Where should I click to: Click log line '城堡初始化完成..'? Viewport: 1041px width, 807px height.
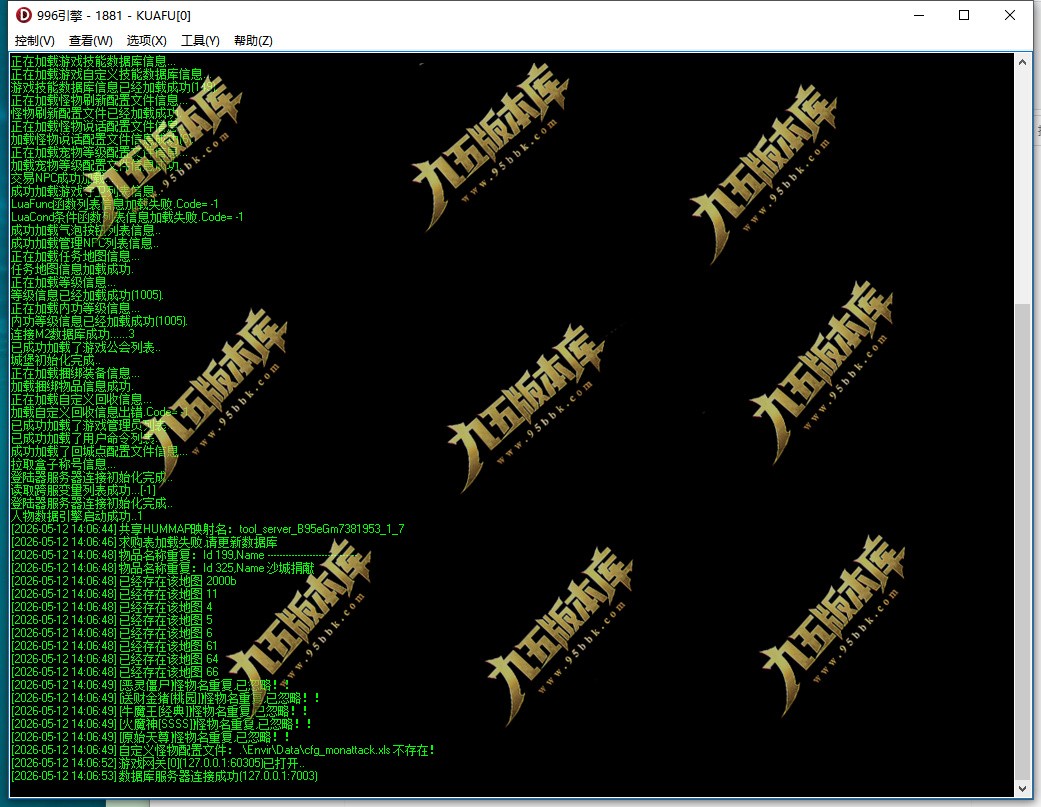56,360
